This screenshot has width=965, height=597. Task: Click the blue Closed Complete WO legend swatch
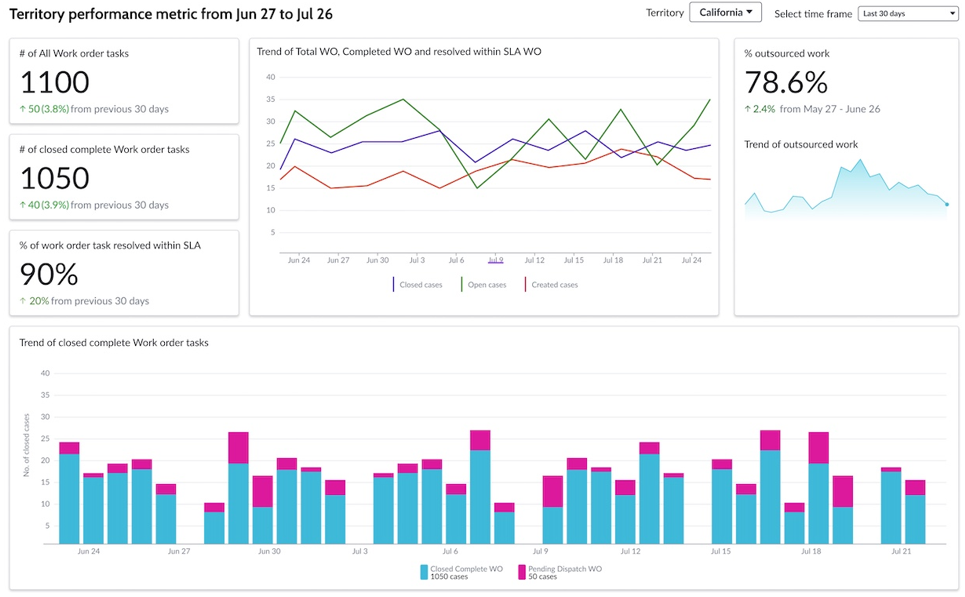[424, 572]
